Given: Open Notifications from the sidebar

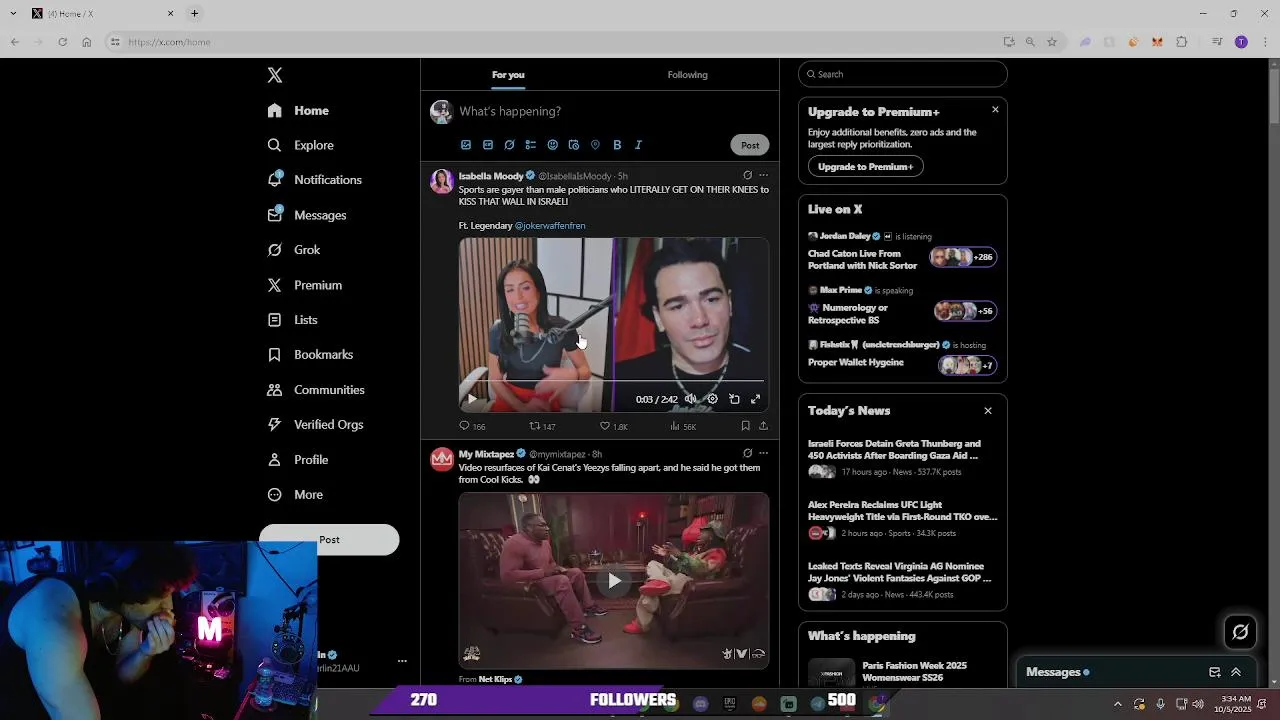Looking at the screenshot, I should pos(315,180).
